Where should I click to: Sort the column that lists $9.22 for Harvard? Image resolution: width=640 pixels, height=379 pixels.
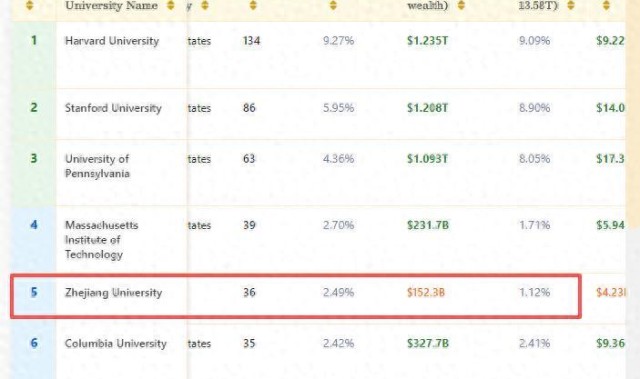(x=606, y=5)
